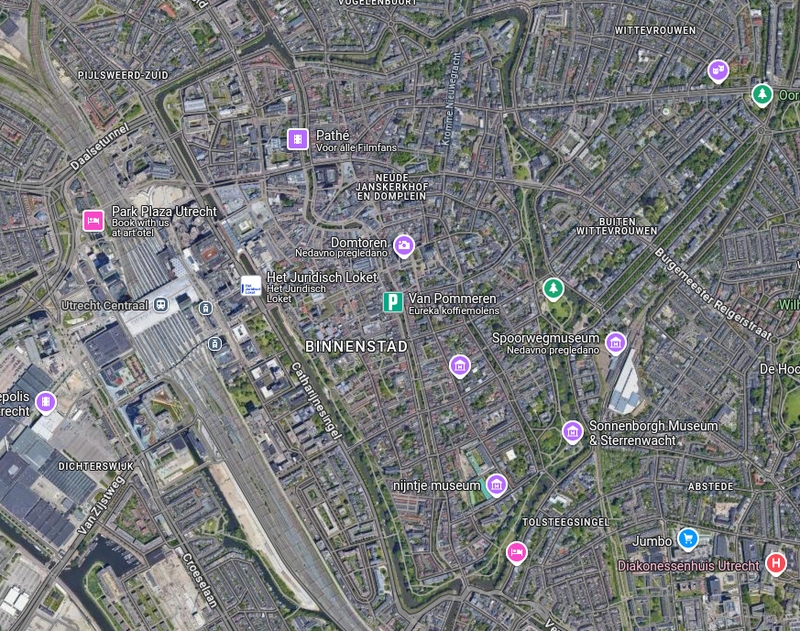Open the Sonnenborgh Museum marker icon
This screenshot has height=631, width=800.
point(572,432)
